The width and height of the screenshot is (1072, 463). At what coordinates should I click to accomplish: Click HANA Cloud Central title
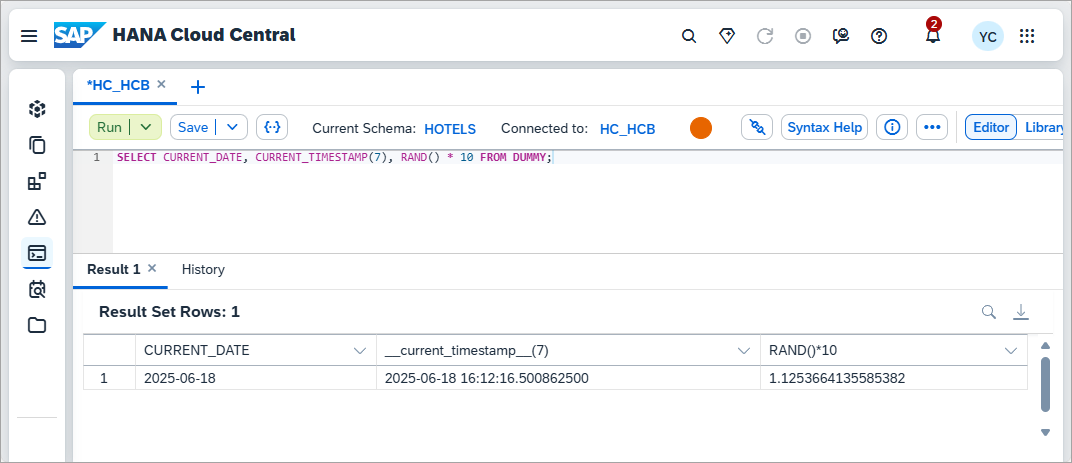coord(204,35)
